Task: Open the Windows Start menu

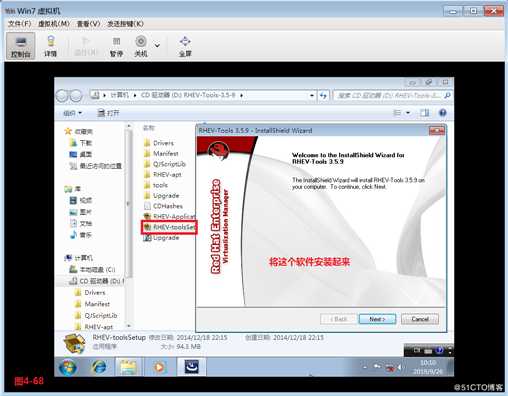Action: (x=68, y=367)
